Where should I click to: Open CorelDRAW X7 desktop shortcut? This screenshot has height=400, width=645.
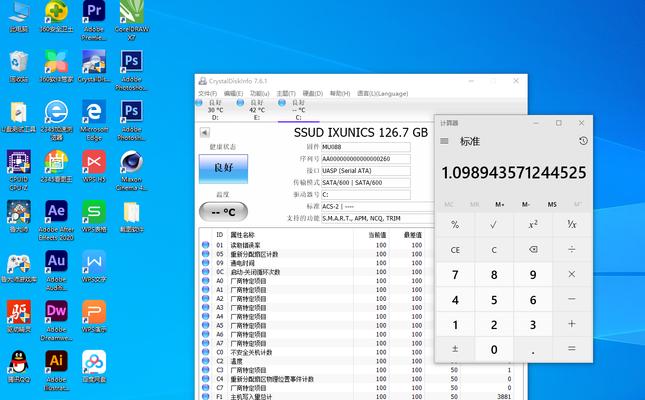point(132,20)
